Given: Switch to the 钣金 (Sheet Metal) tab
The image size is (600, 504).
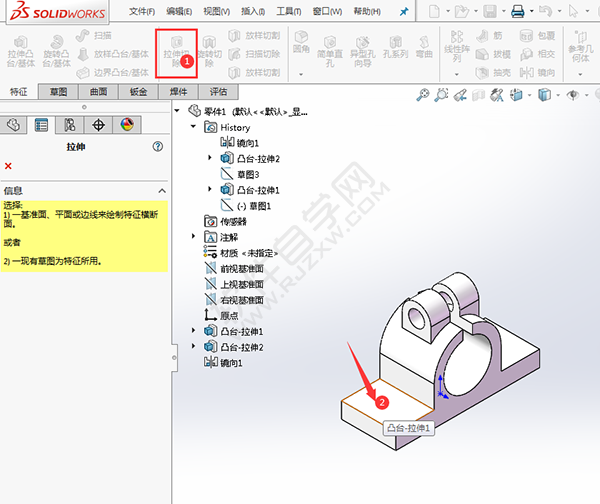Looking at the screenshot, I should point(139,92).
